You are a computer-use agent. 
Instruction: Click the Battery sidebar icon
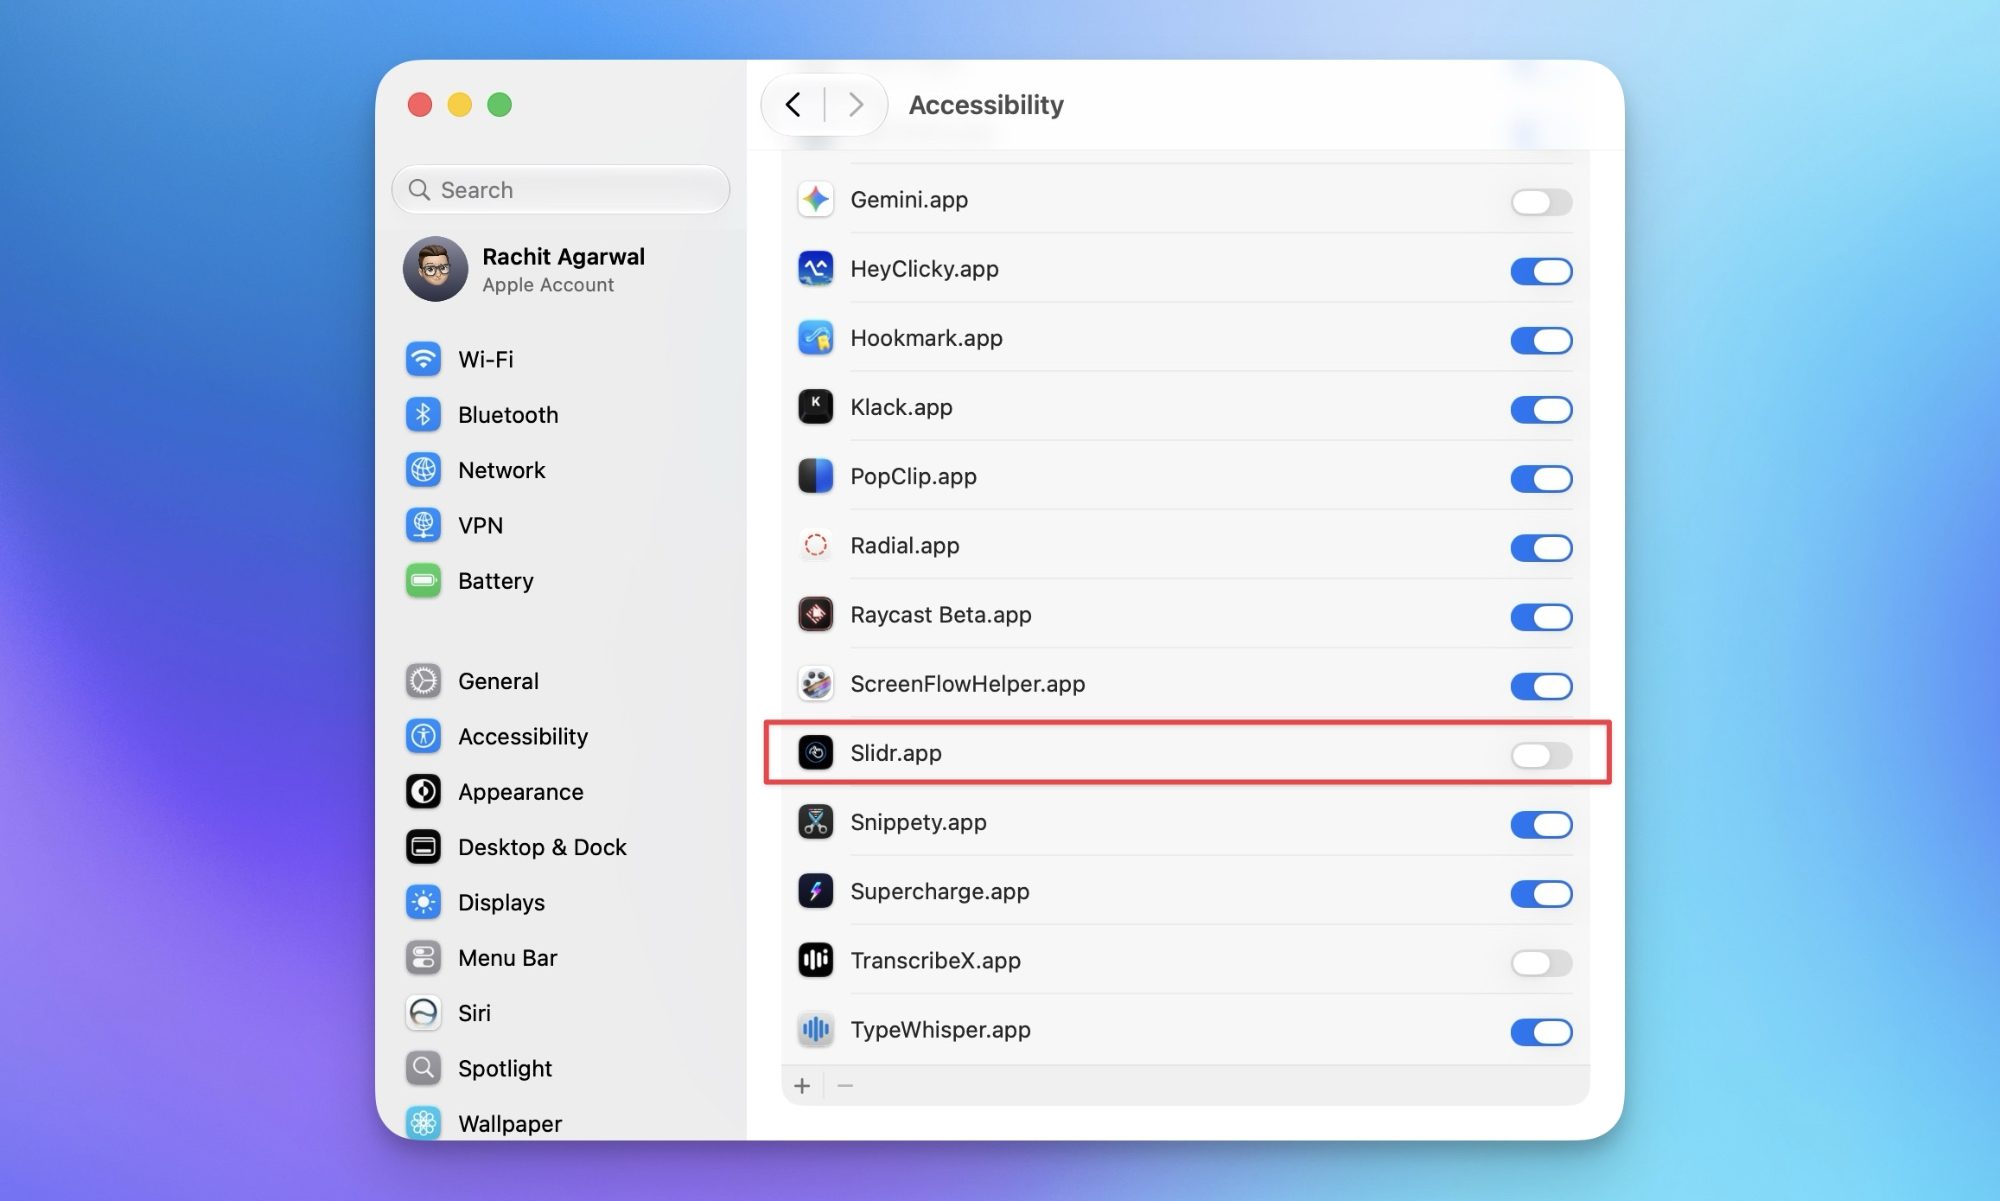coord(423,580)
